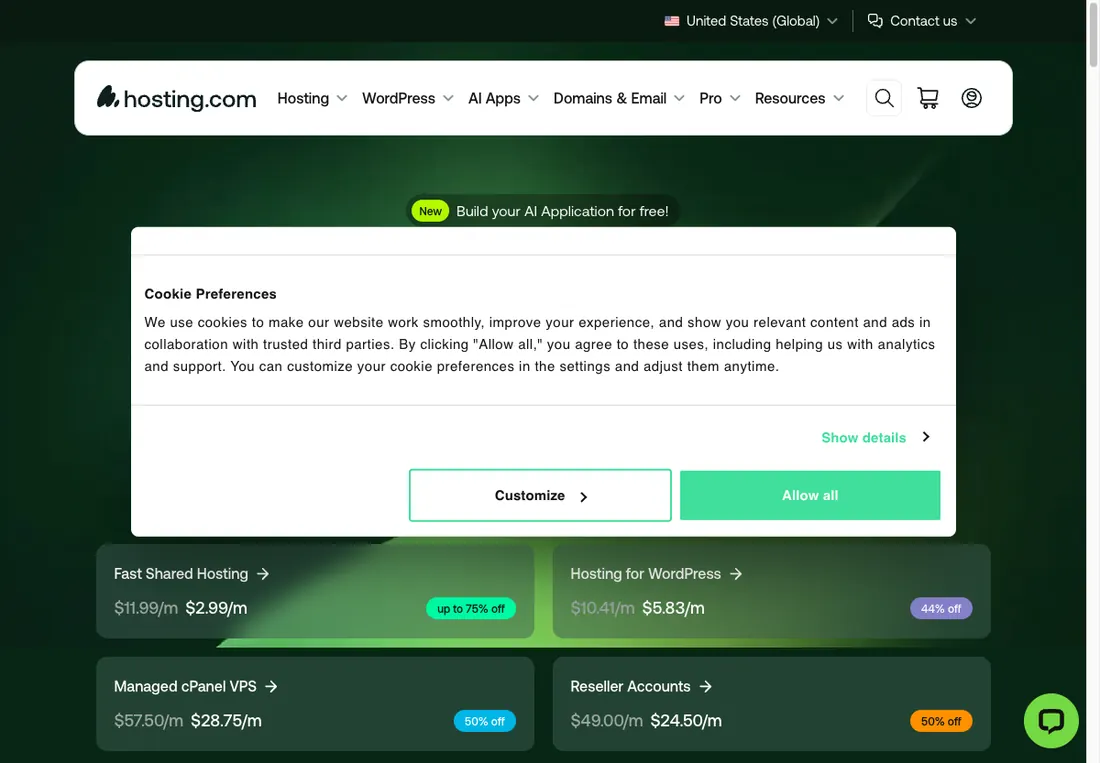The width and height of the screenshot is (1100, 763).
Task: Expand the Hosting menu
Action: pyautogui.click(x=312, y=98)
